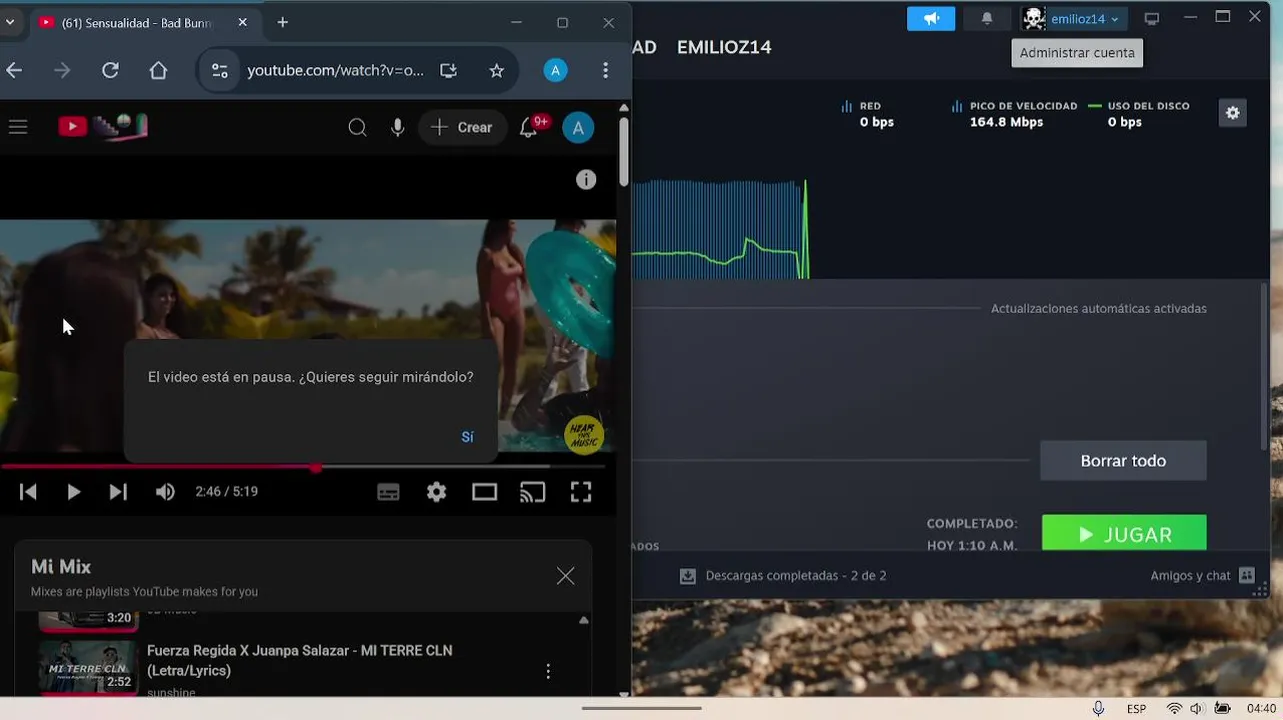The width and height of the screenshot is (1283, 720).
Task: Reload the YouTube page
Action: click(110, 70)
